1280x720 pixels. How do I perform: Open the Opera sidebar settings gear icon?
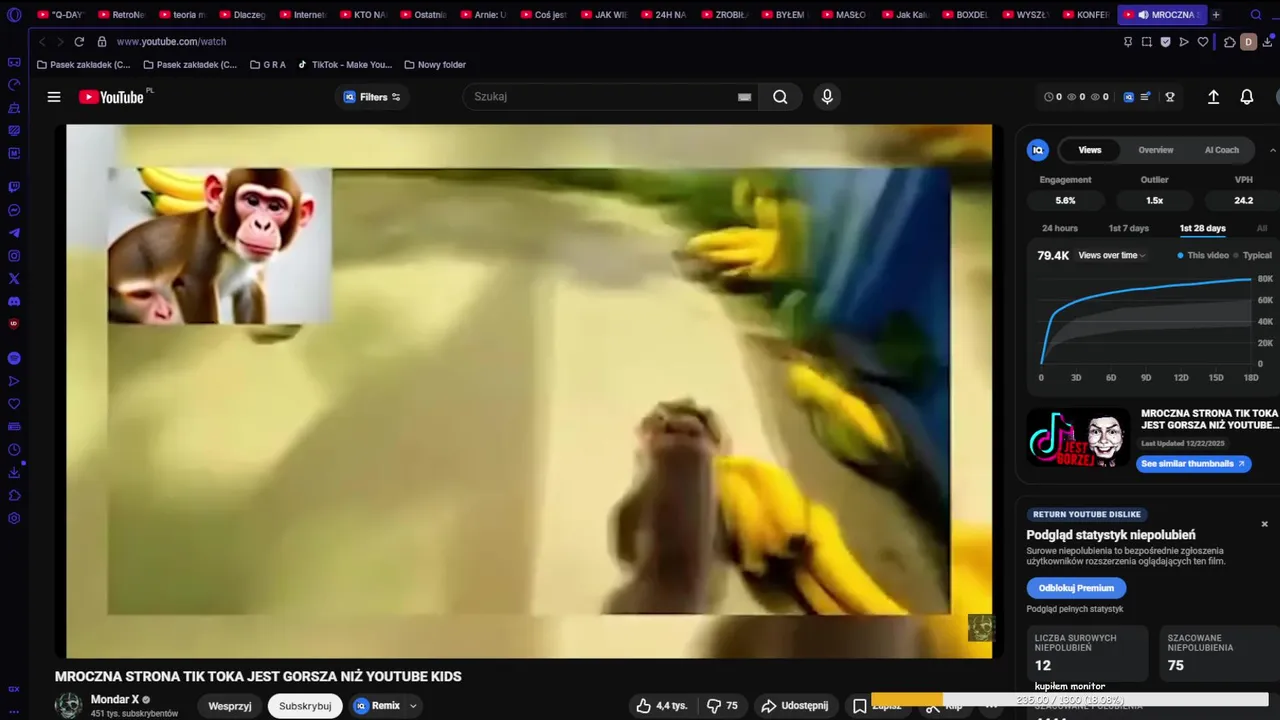click(14, 518)
